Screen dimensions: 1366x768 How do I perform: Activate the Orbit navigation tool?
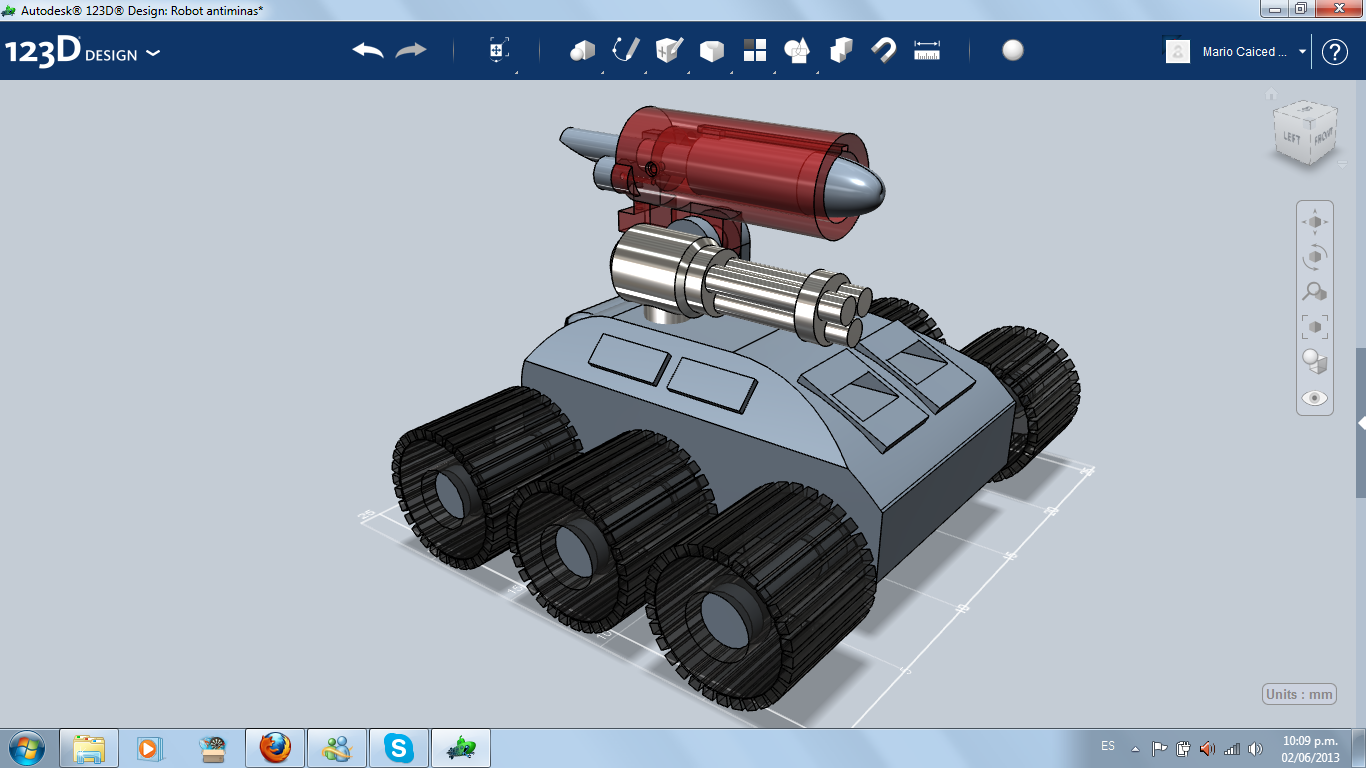pos(1315,257)
